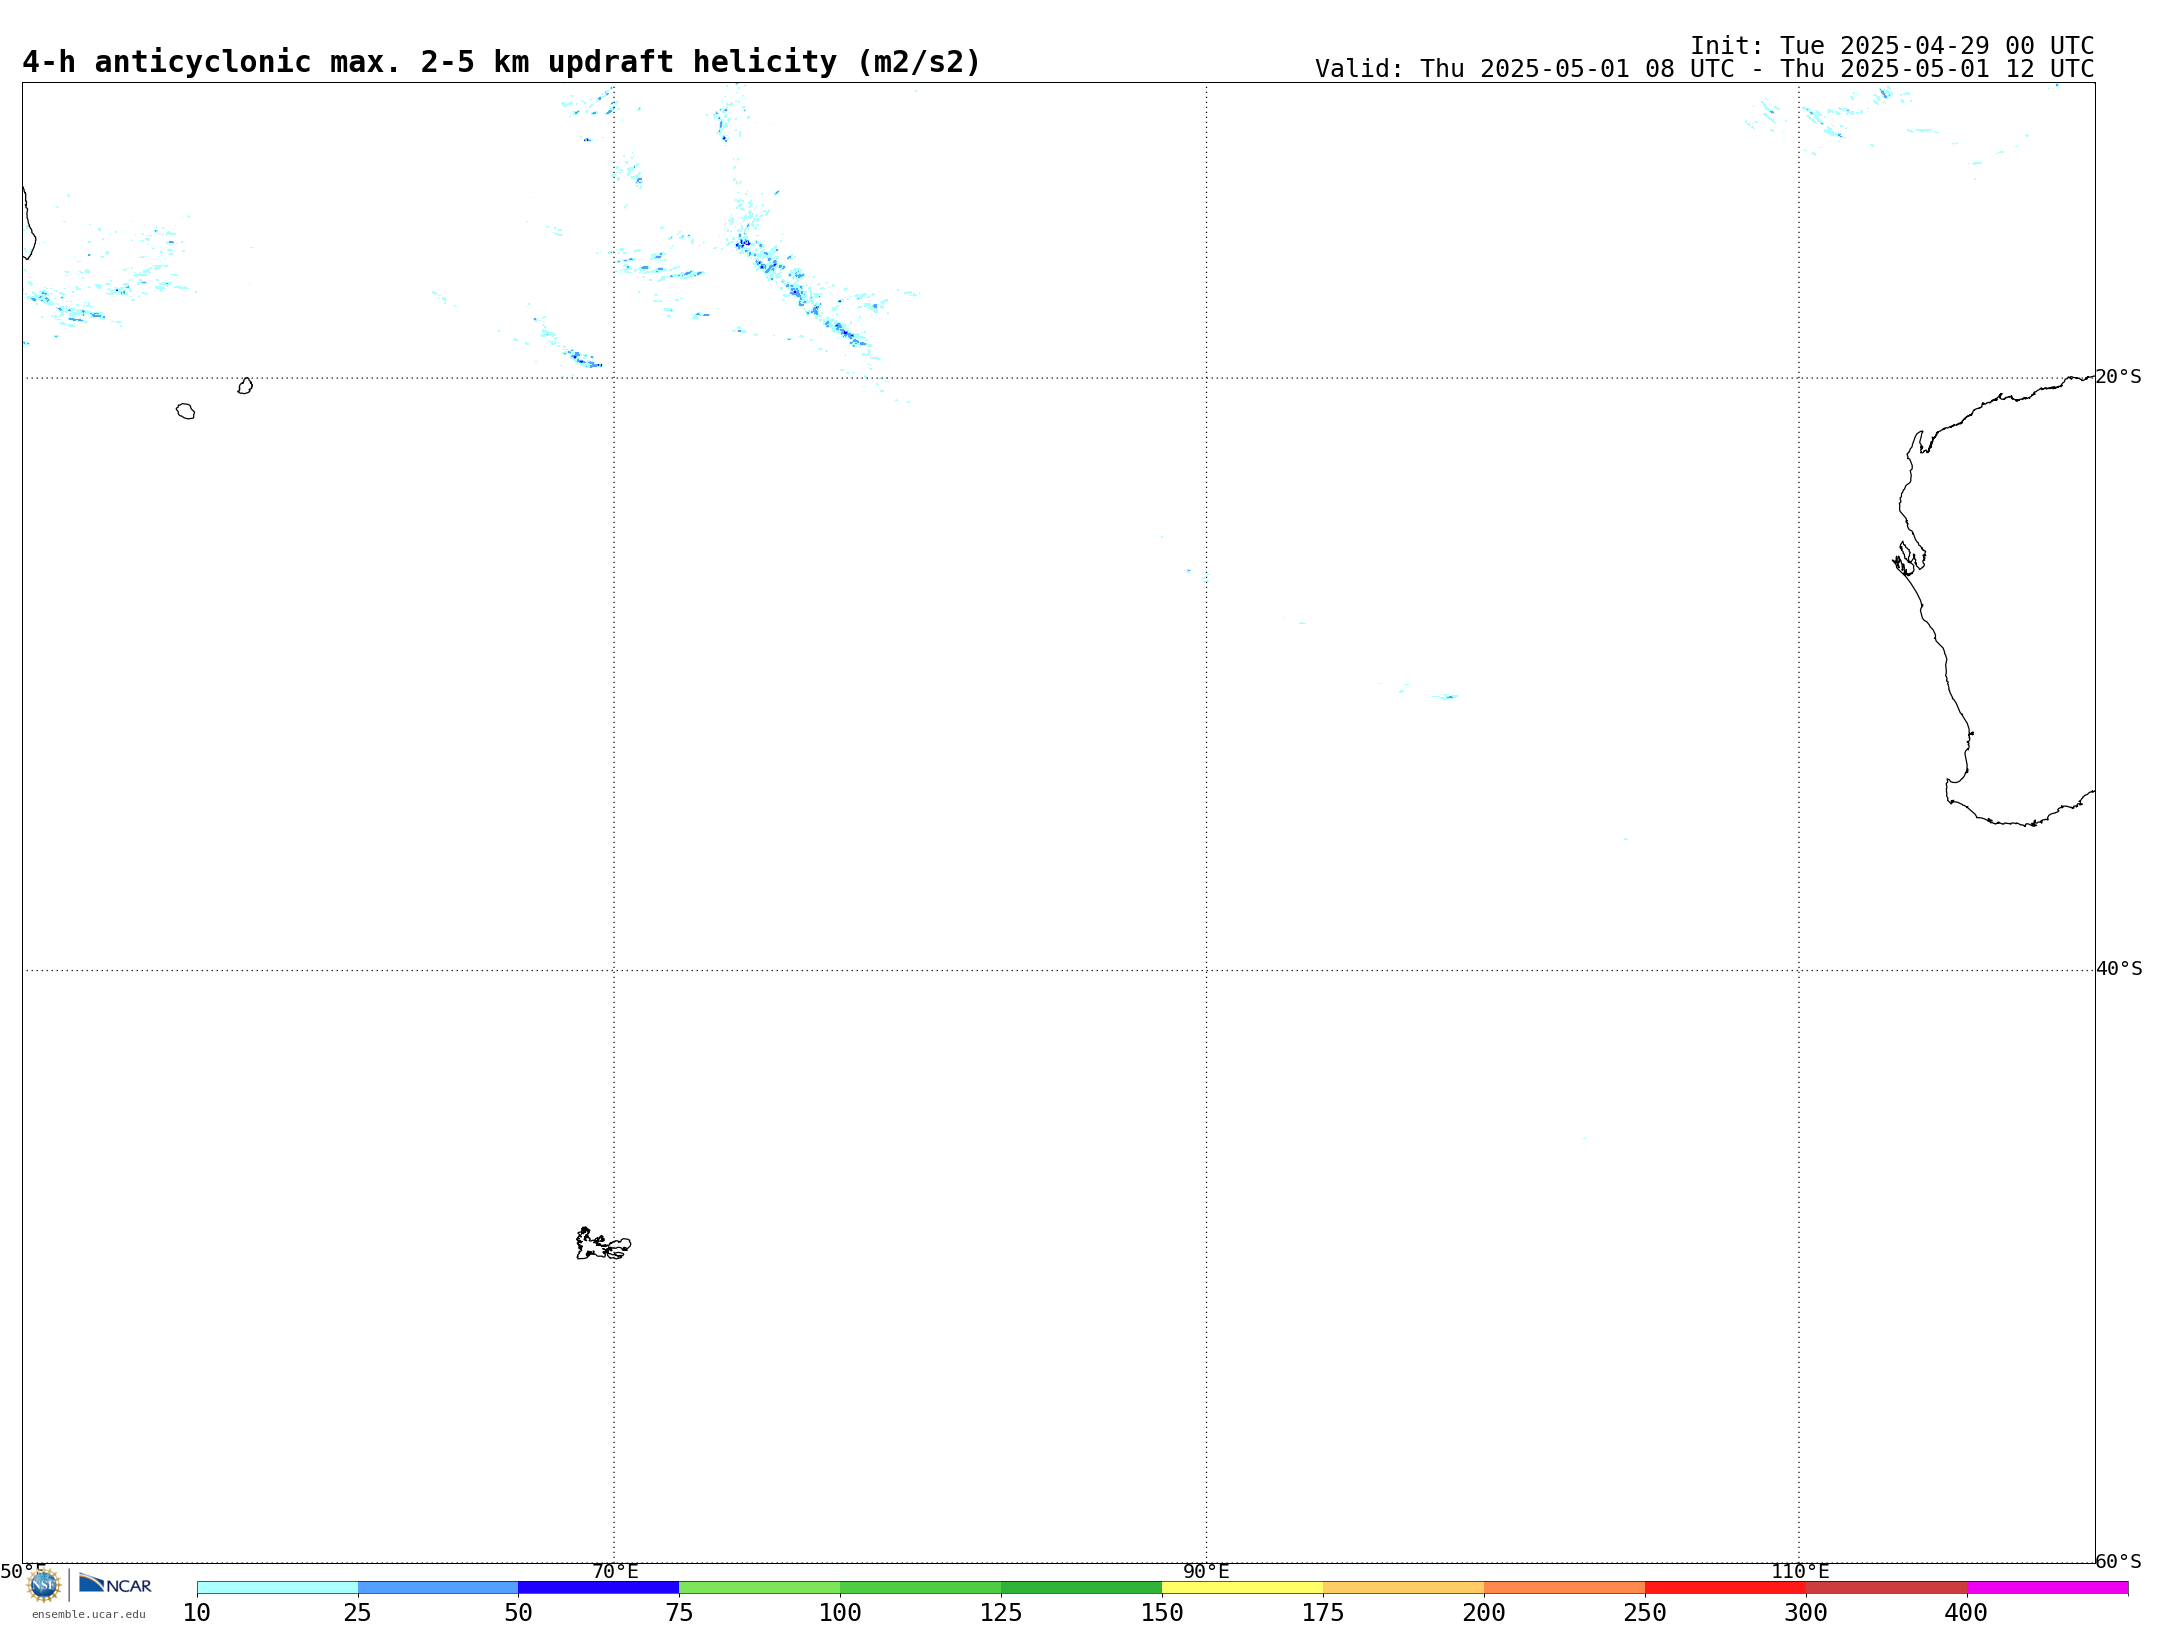Image resolution: width=2160 pixels, height=1626 pixels.
Task: Click the colorbar tick label 400
Action: coord(1968,1612)
